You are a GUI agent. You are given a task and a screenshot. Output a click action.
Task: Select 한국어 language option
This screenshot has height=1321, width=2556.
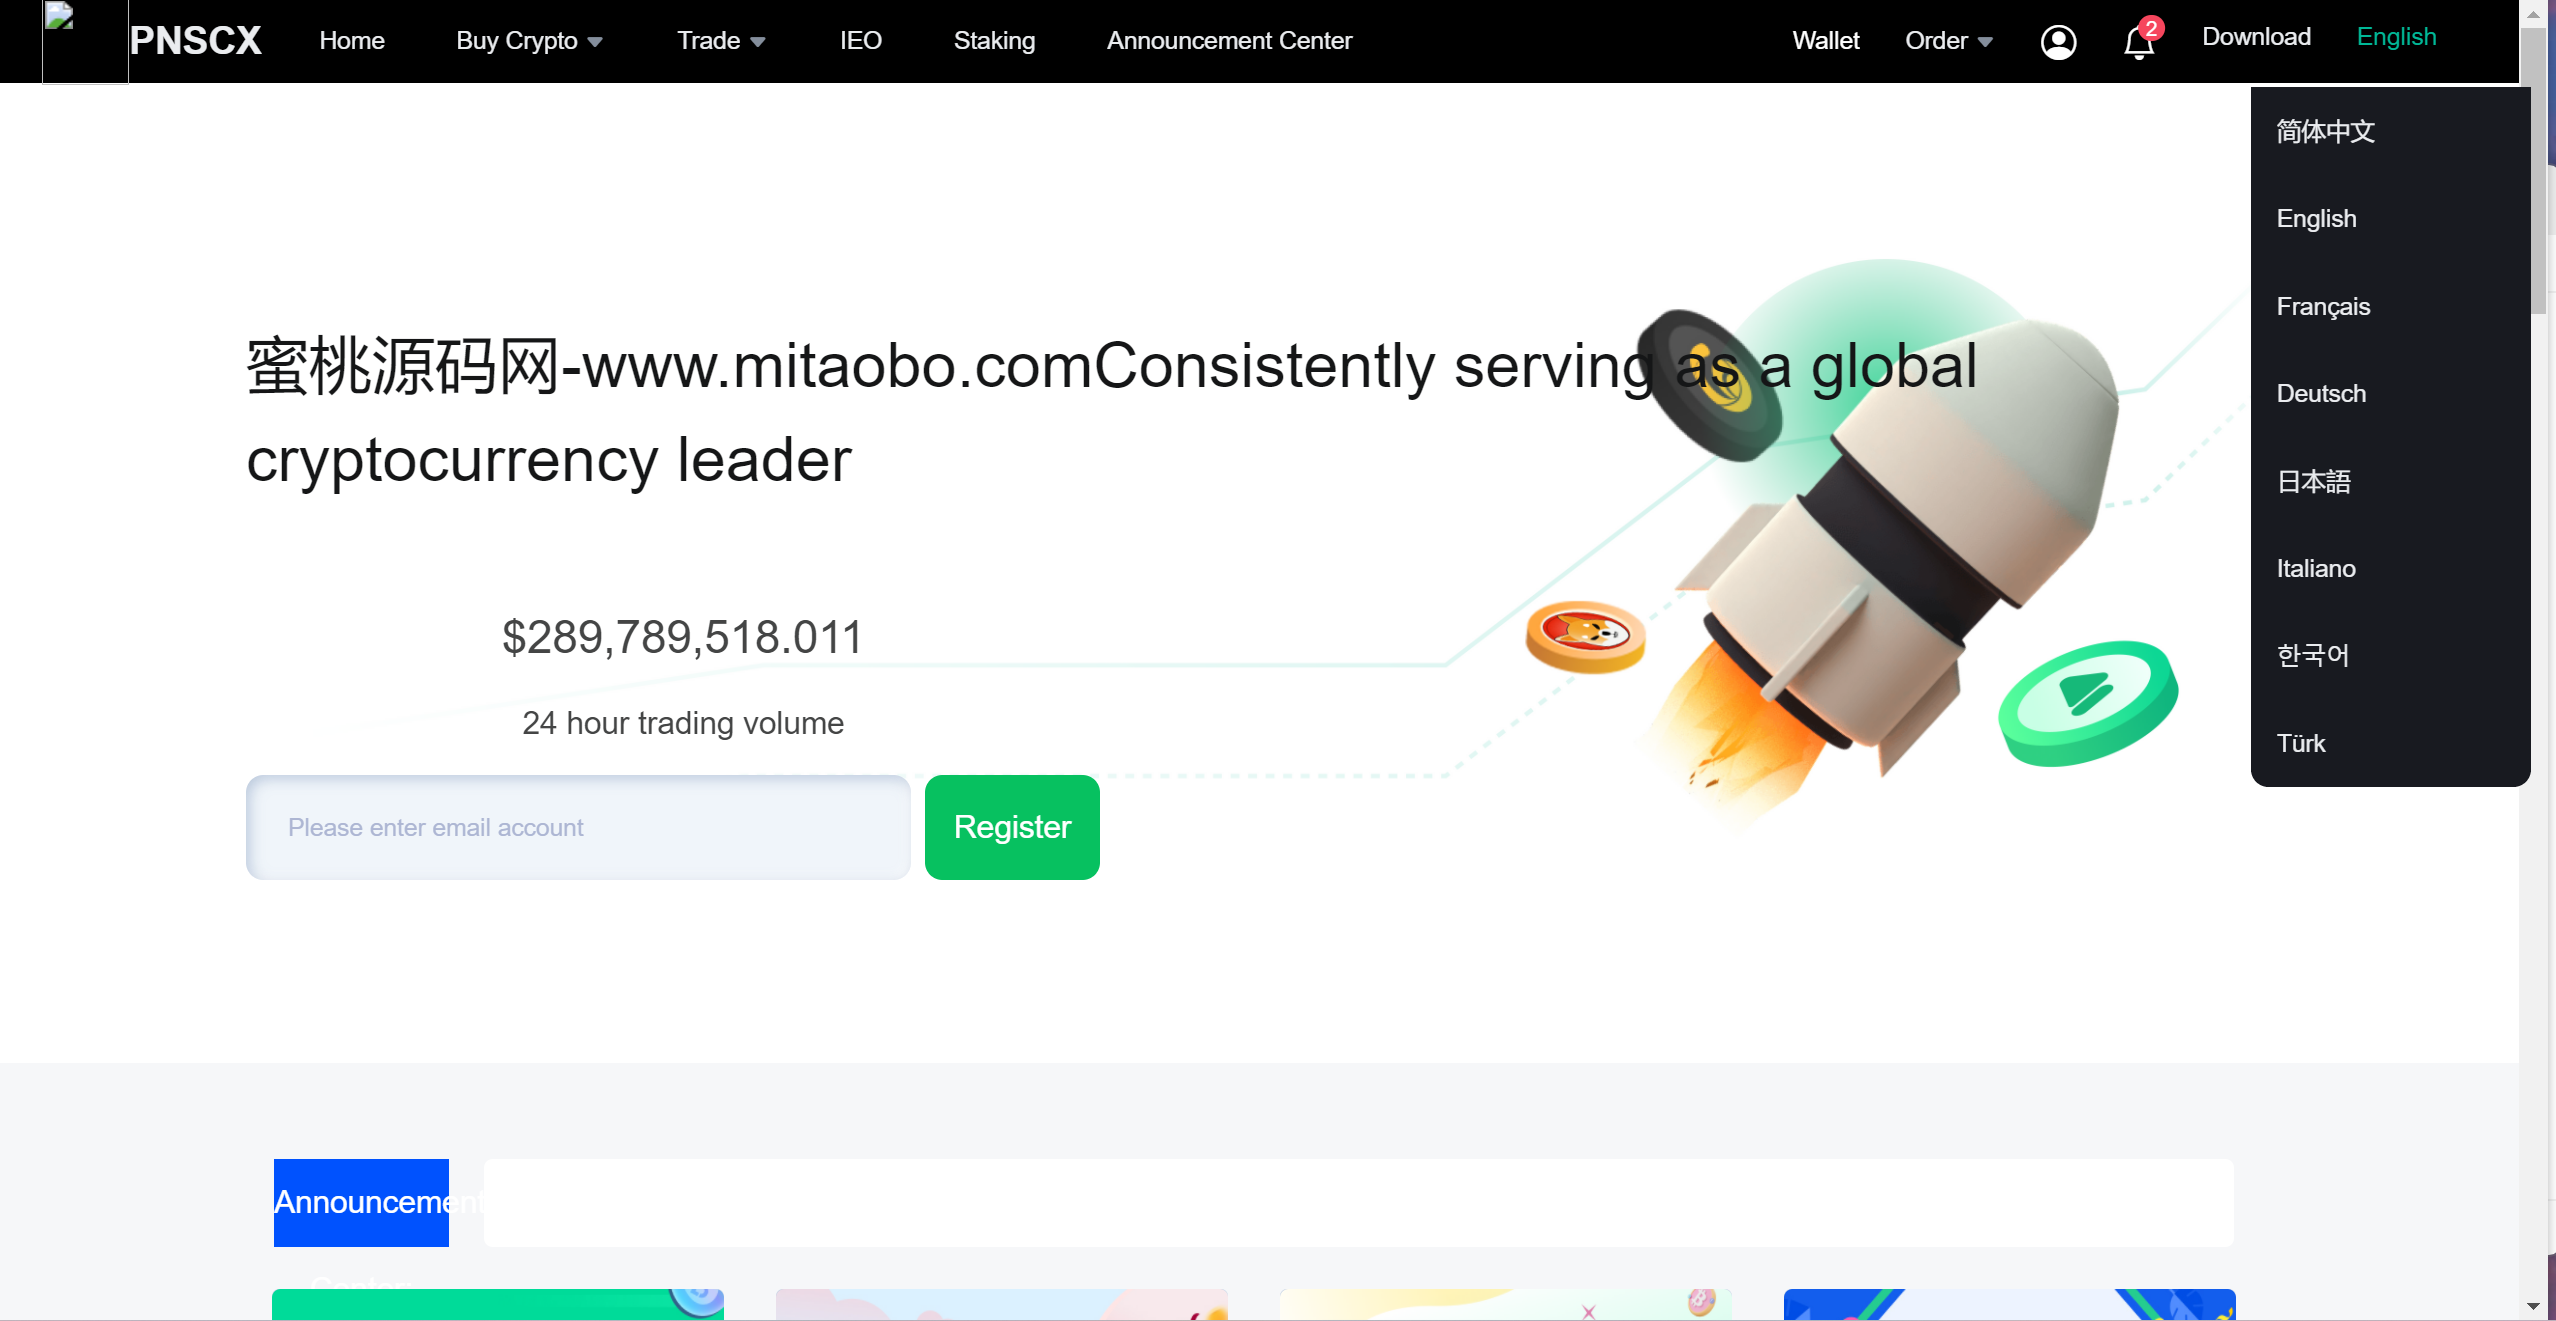click(2313, 655)
